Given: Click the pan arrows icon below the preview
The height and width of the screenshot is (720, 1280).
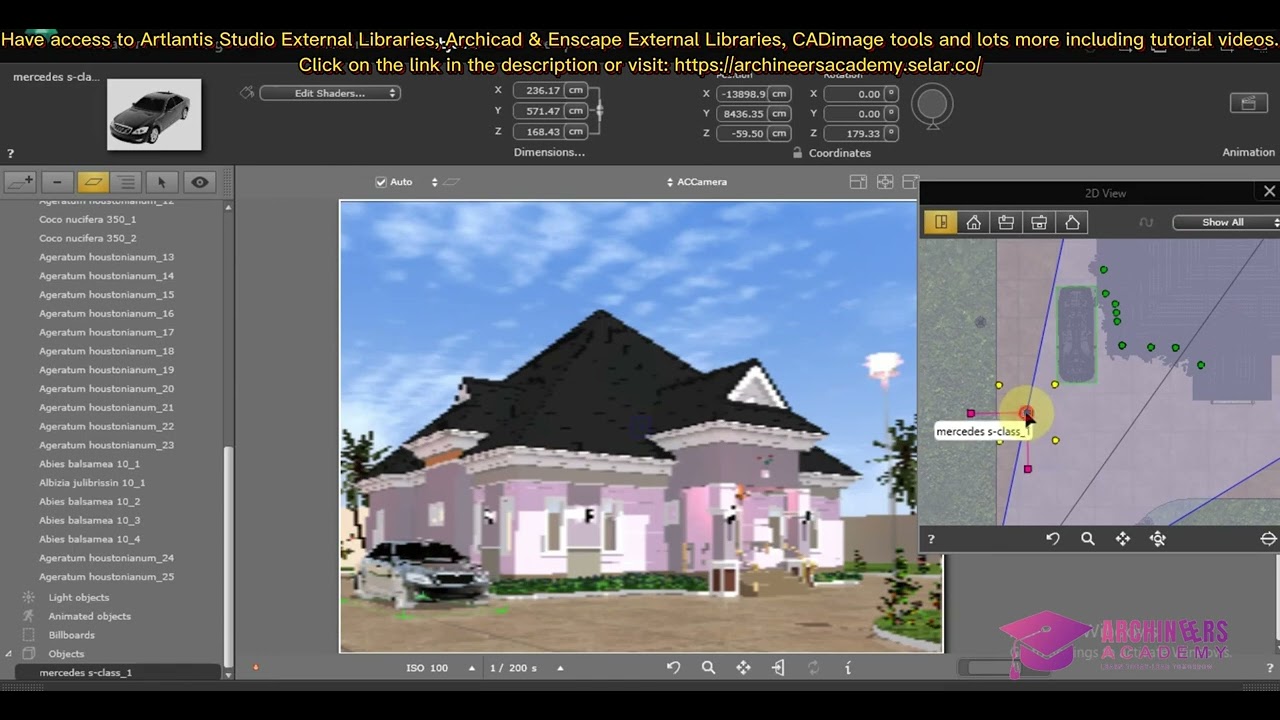Looking at the screenshot, I should pos(744,668).
